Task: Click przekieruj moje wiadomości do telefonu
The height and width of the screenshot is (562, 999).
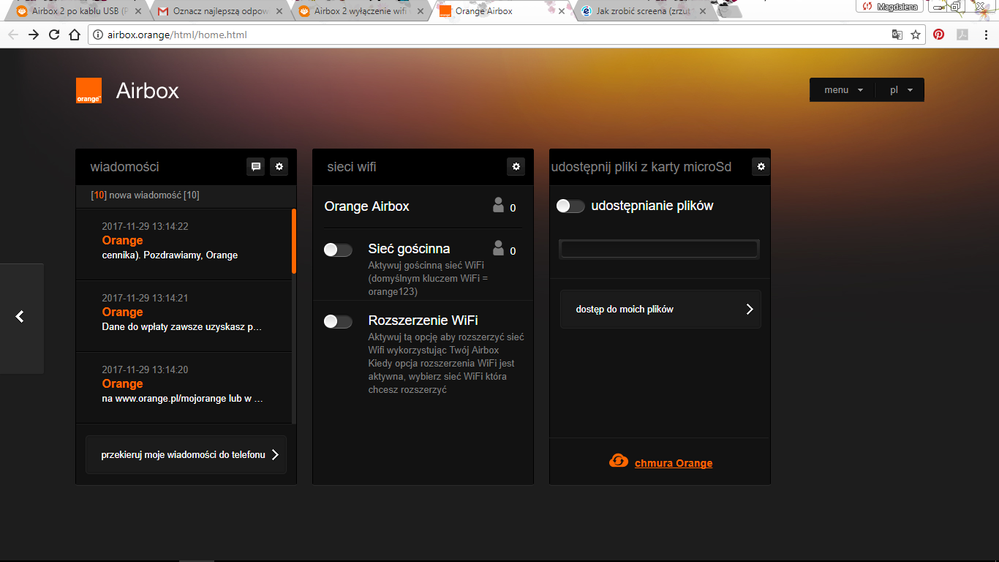Action: tap(186, 455)
